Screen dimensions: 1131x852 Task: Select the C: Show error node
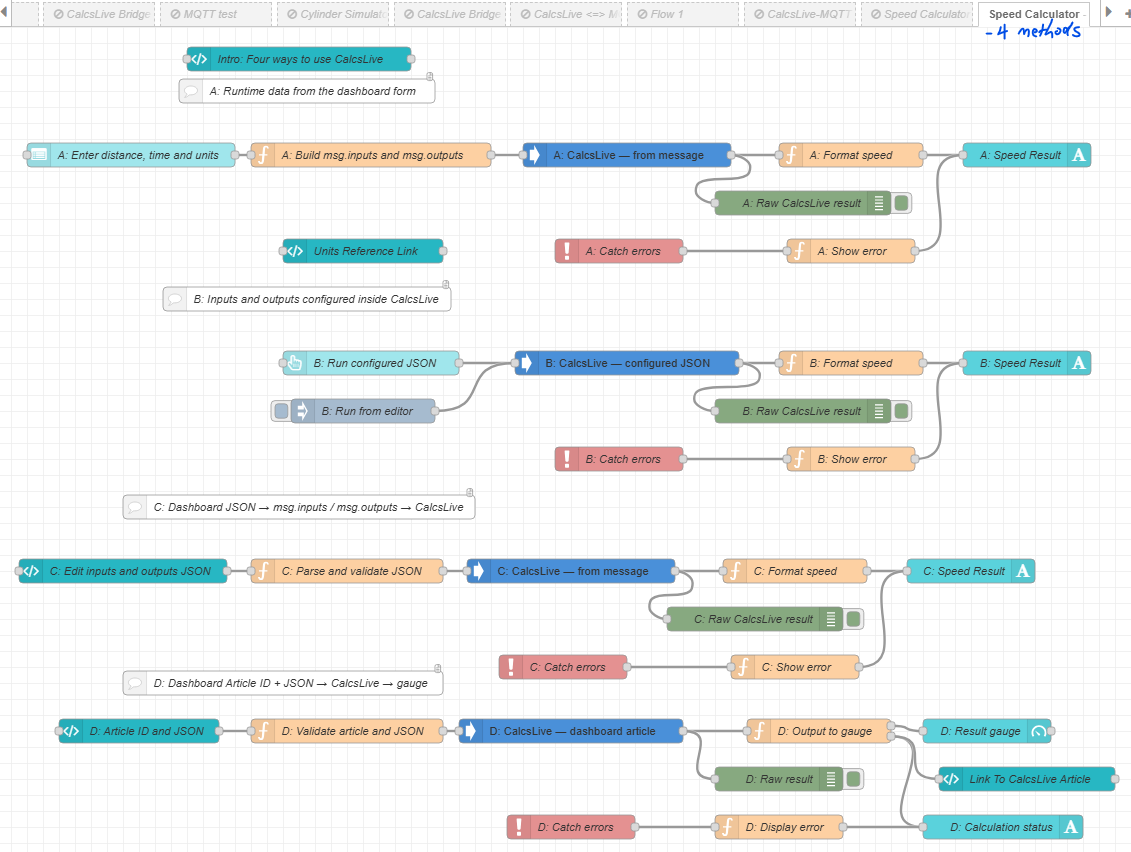(x=795, y=667)
